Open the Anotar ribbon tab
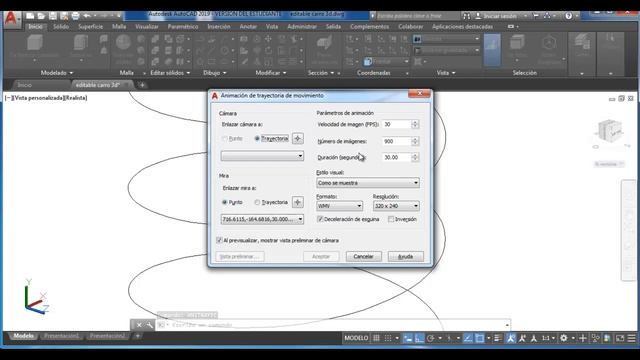640x360 pixels. 248,27
